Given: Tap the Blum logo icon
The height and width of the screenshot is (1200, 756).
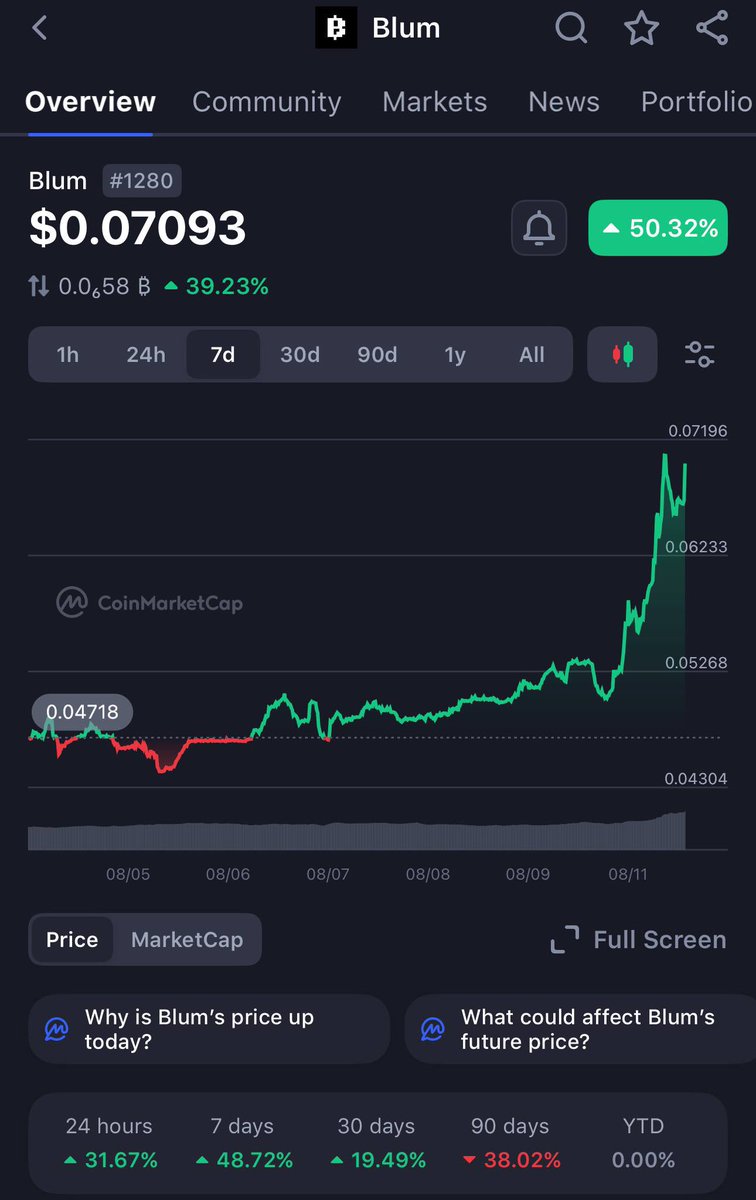Looking at the screenshot, I should pyautogui.click(x=336, y=28).
